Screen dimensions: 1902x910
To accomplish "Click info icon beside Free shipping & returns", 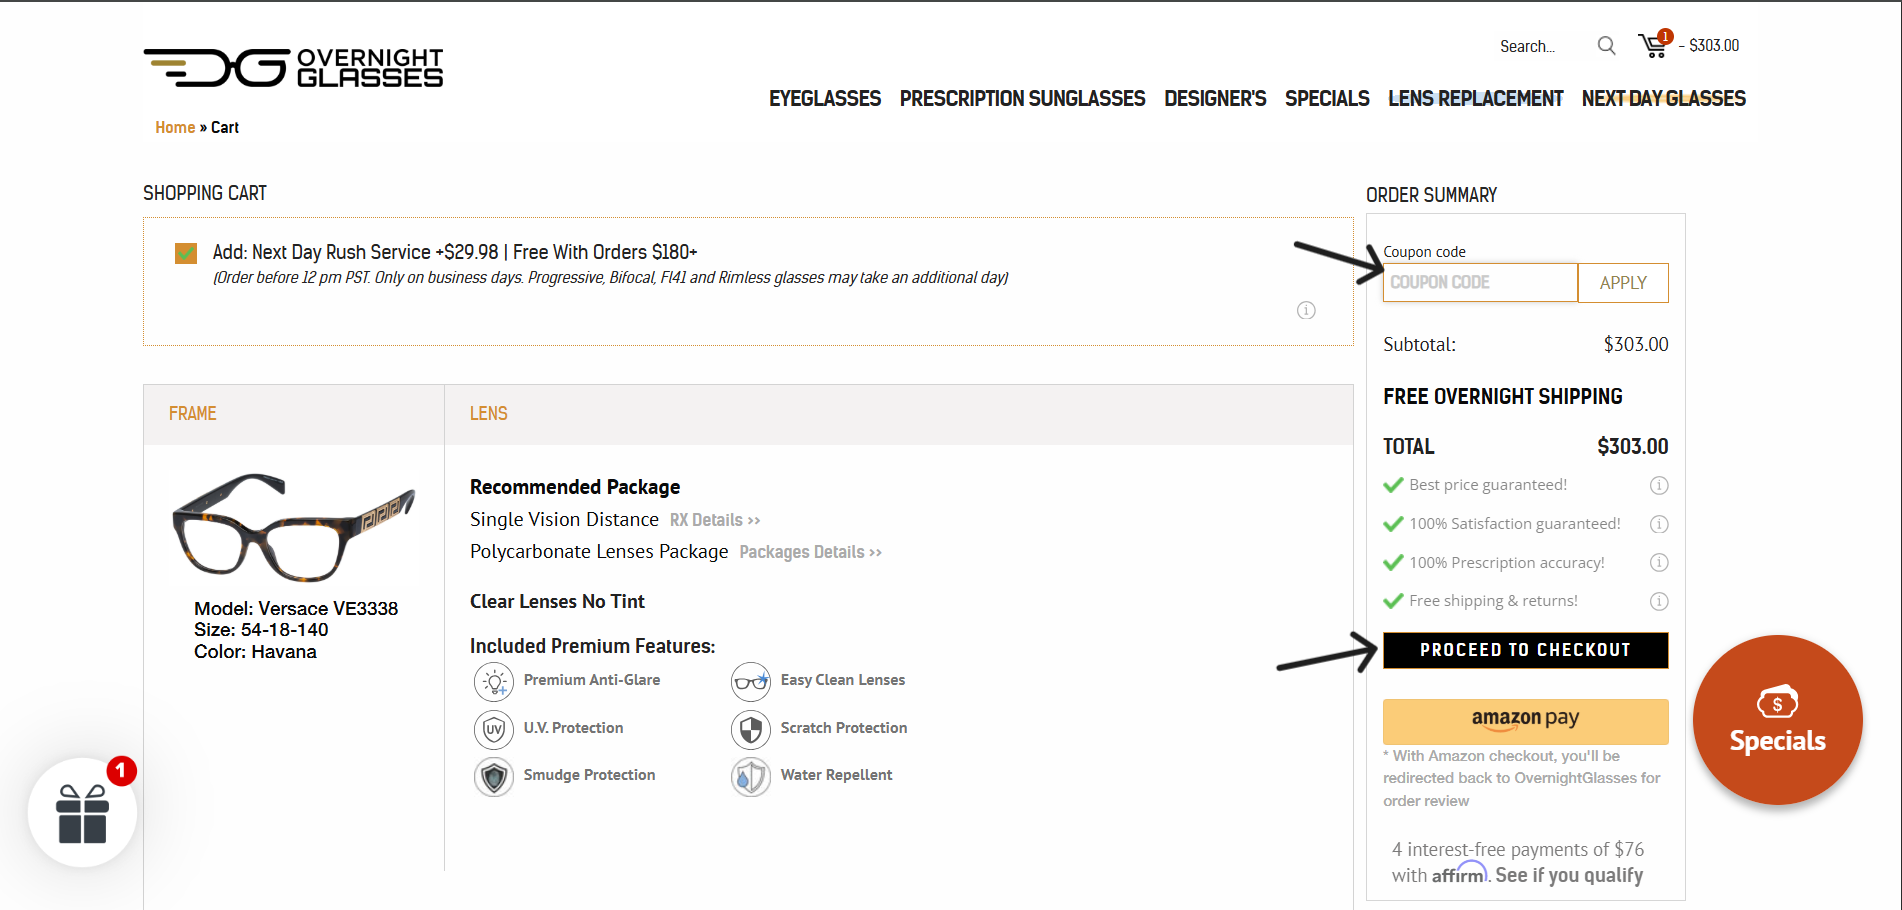I will pyautogui.click(x=1658, y=601).
